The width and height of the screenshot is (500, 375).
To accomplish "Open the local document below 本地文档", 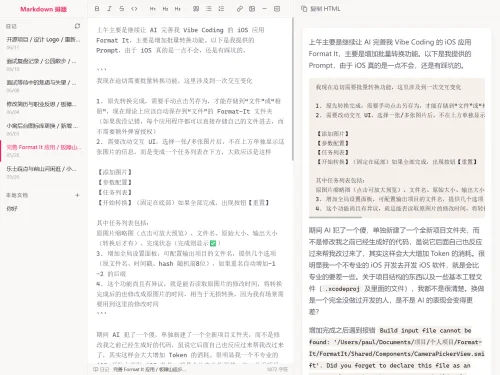I will click(43, 209).
